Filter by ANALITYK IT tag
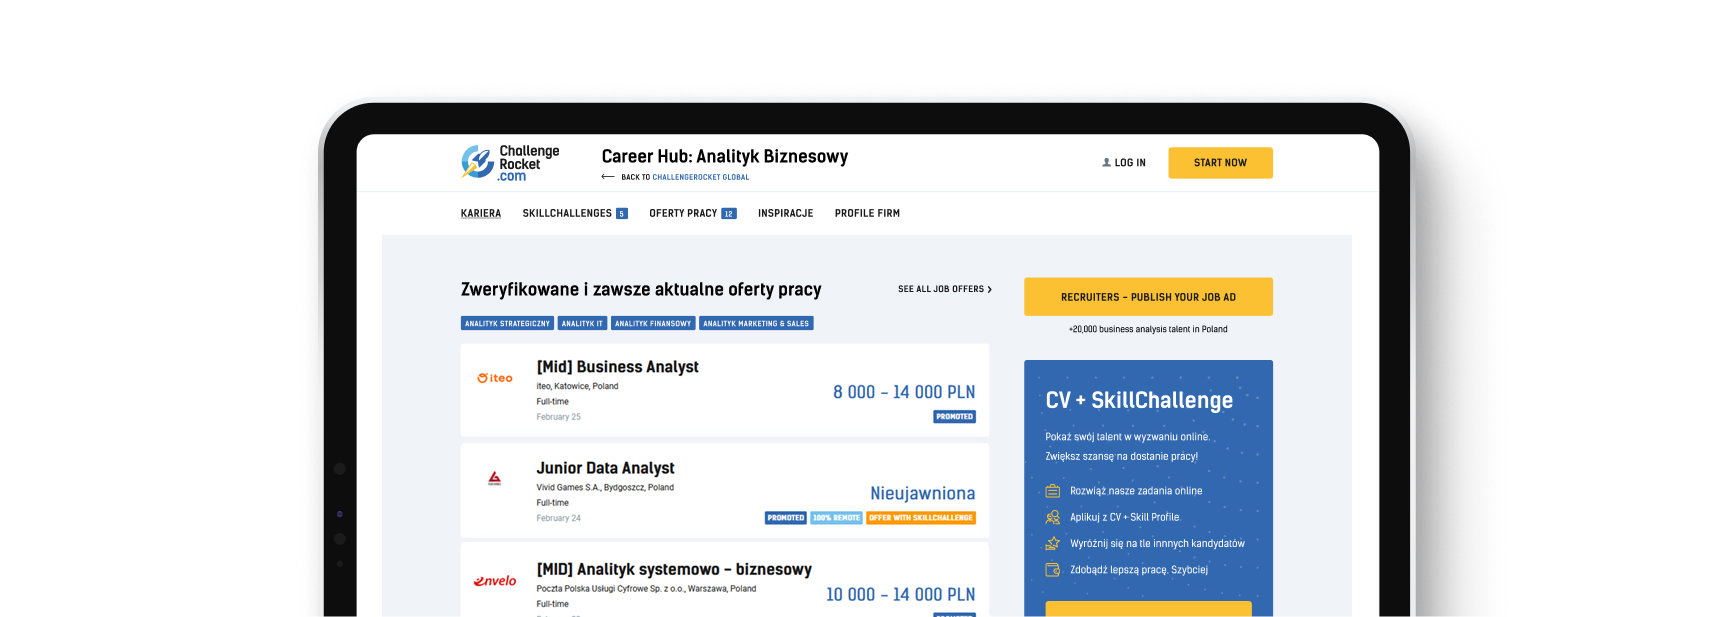 coord(582,324)
